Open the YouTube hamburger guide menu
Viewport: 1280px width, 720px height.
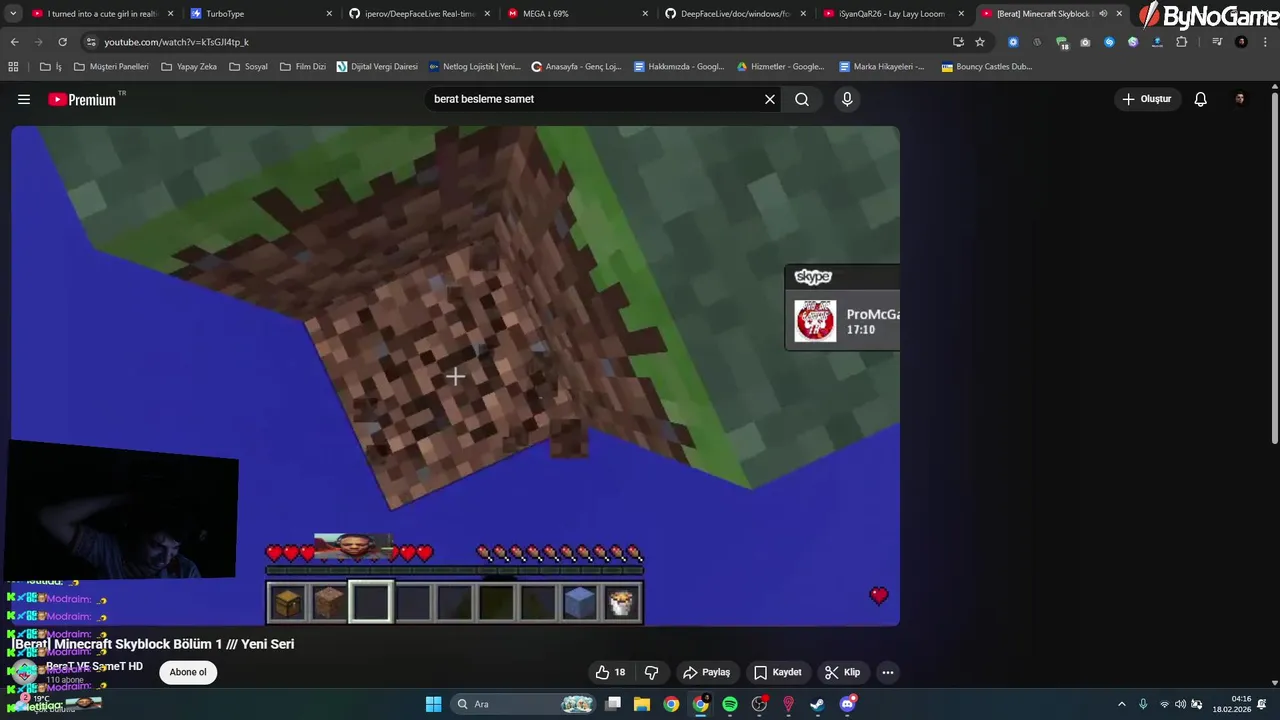coord(24,99)
